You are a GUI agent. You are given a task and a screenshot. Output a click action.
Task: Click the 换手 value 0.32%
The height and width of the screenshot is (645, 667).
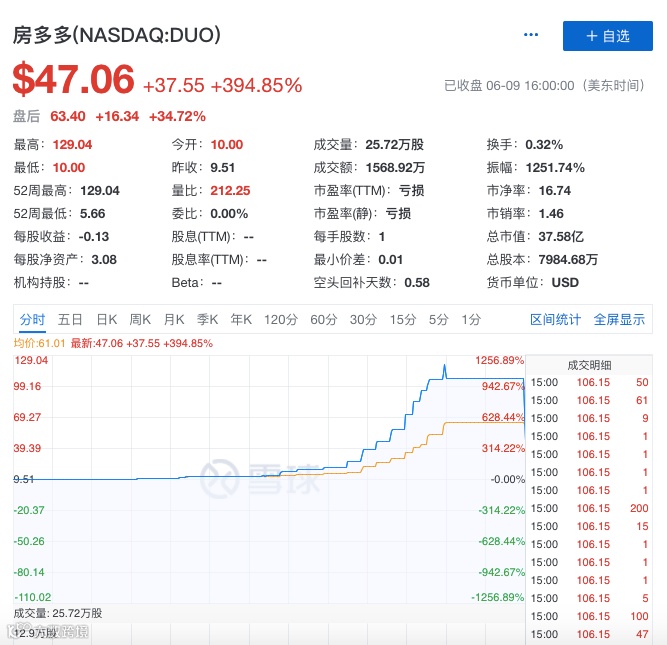coord(544,145)
